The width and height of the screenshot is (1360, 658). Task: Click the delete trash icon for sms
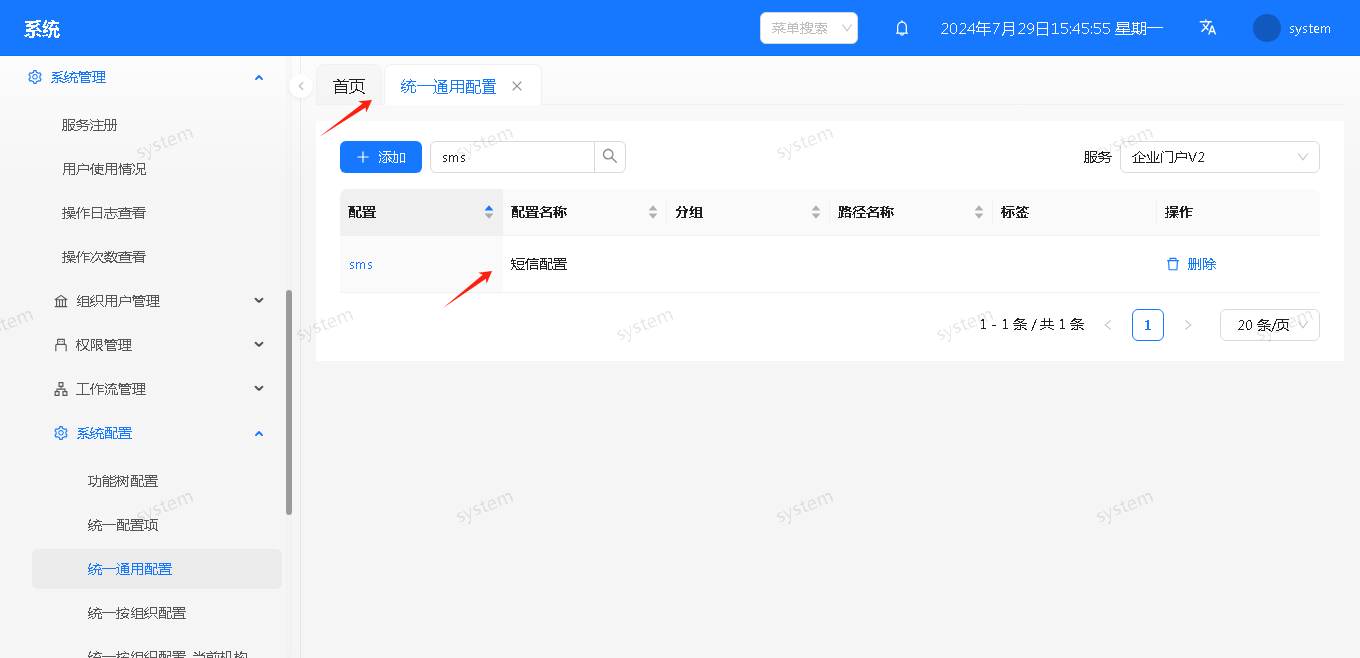(x=1173, y=264)
